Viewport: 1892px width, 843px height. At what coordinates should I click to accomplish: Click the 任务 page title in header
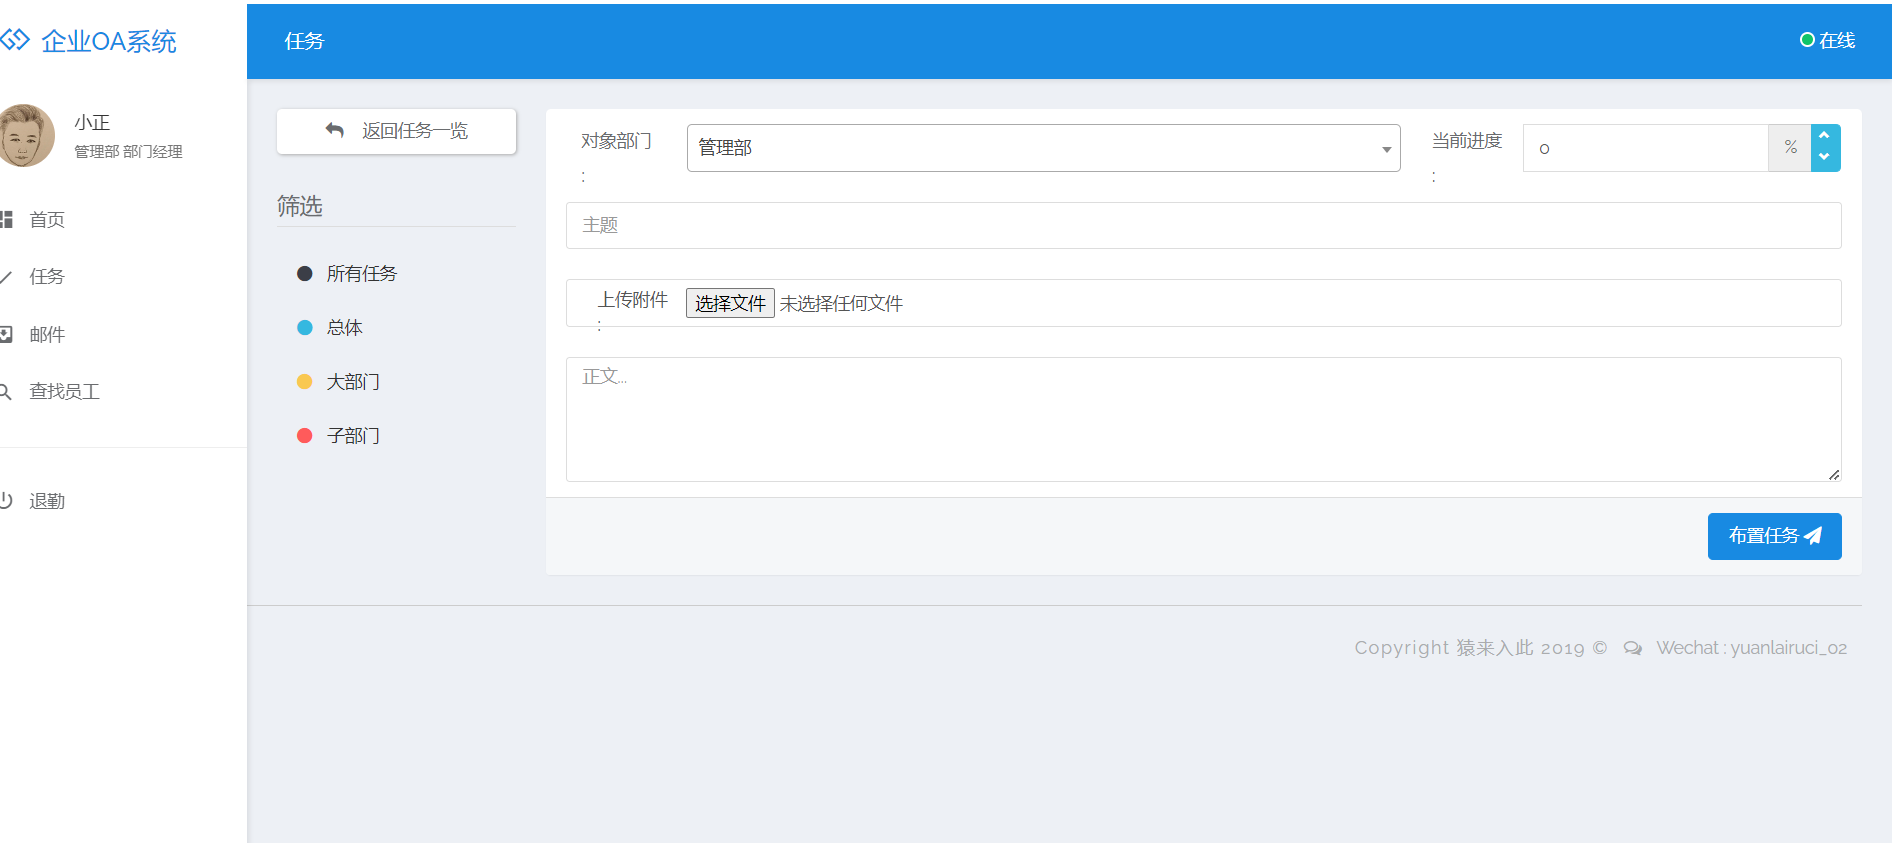[304, 41]
